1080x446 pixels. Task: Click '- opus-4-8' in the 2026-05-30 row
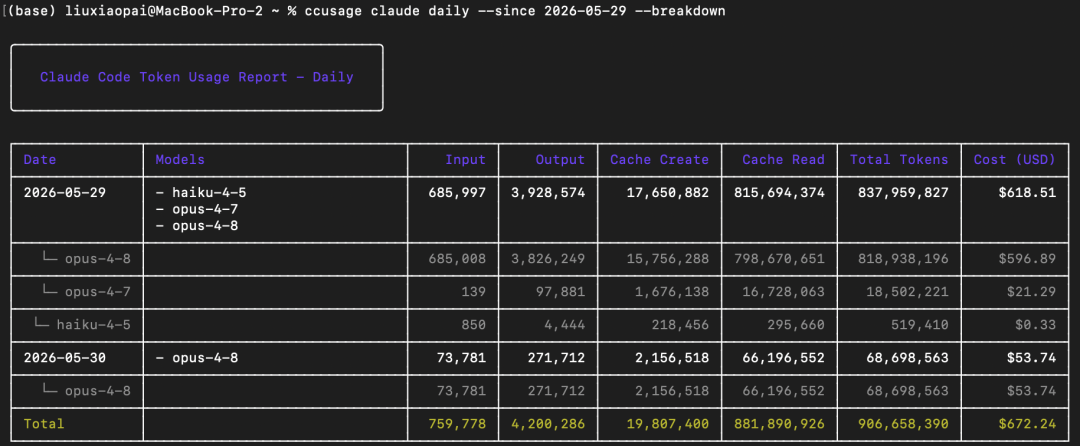pyautogui.click(x=196, y=358)
